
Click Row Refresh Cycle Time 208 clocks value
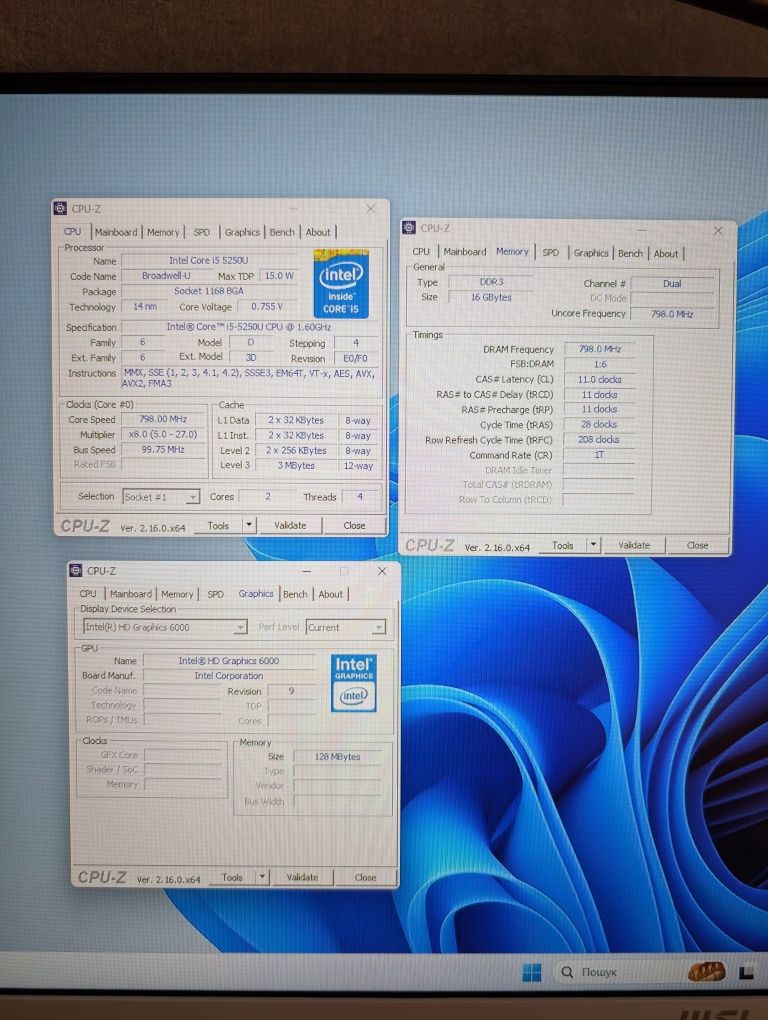pos(599,440)
